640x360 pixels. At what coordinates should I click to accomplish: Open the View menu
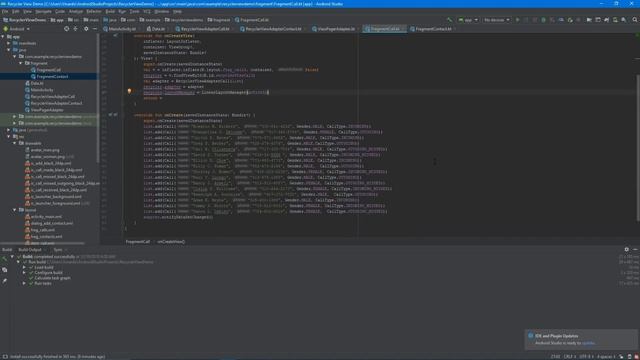pos(27,11)
